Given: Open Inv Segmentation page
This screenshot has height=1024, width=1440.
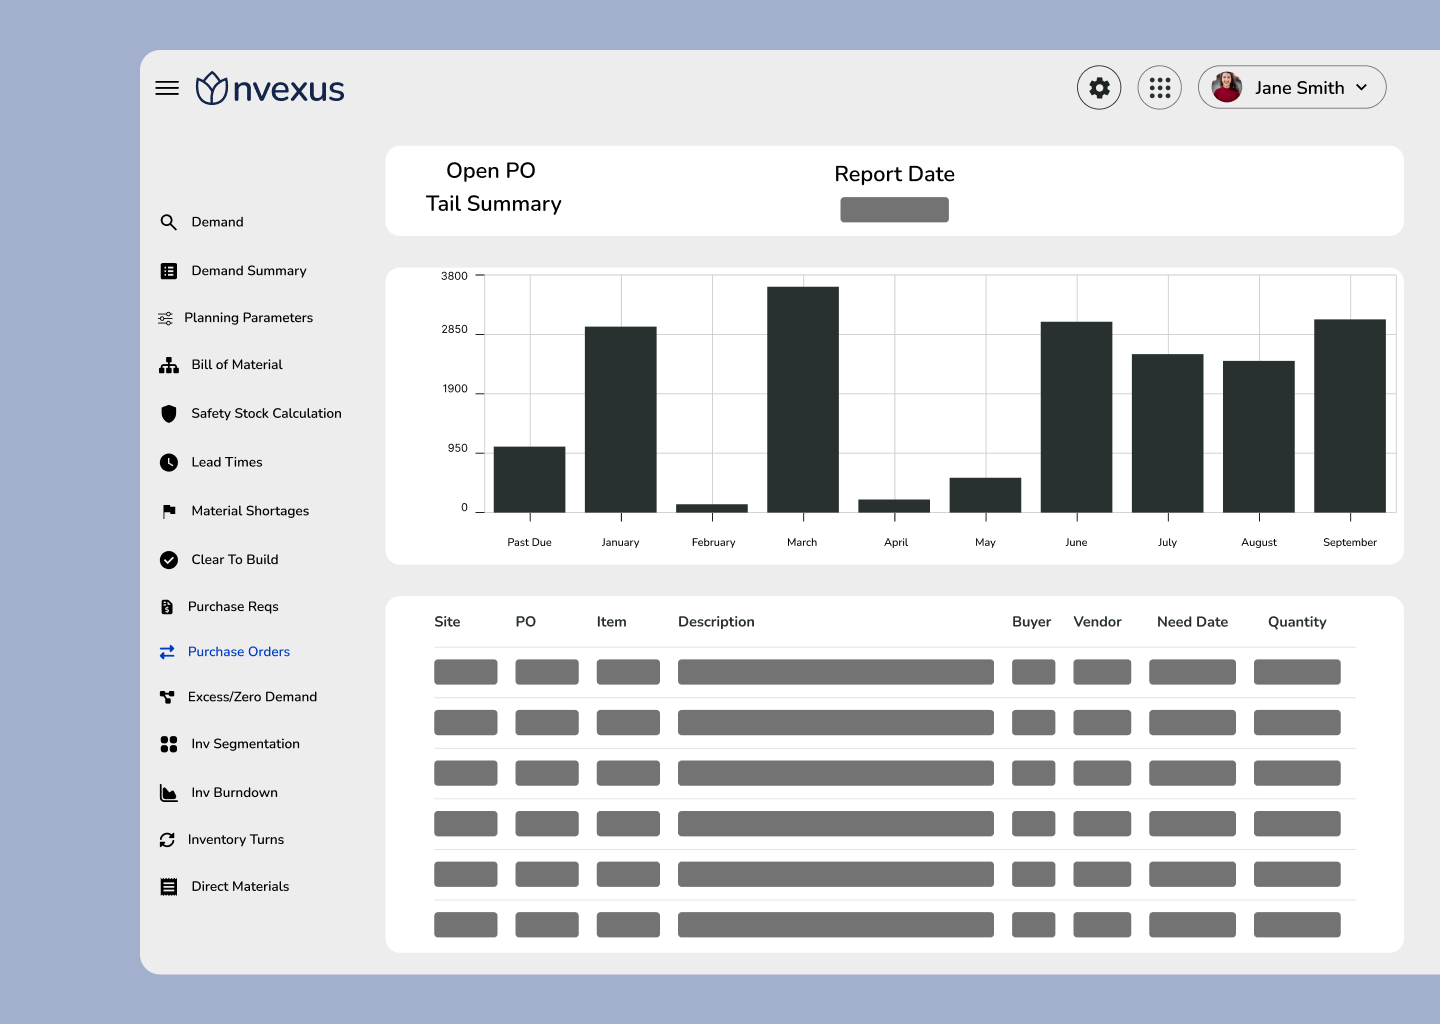Looking at the screenshot, I should coord(245,744).
